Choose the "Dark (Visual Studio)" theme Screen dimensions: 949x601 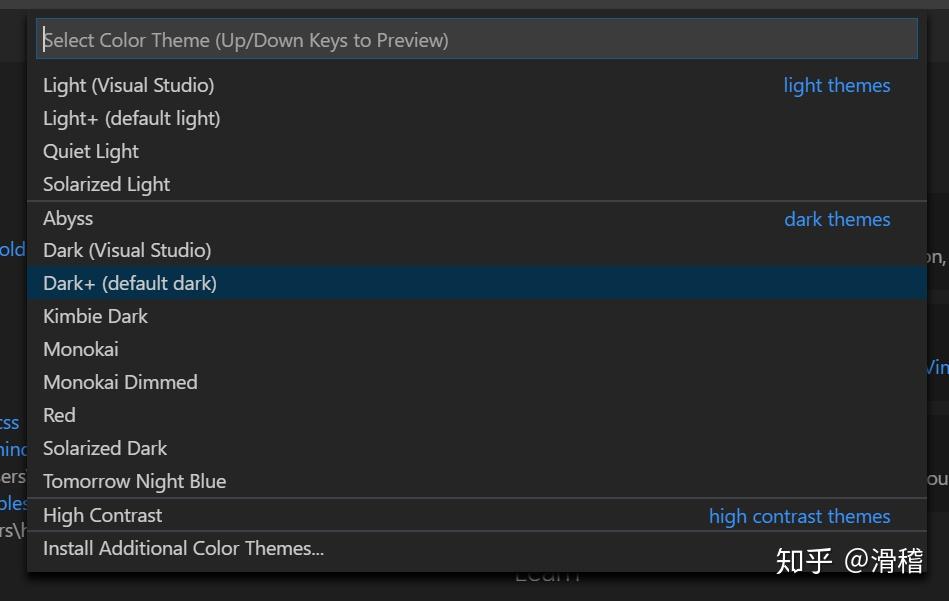coord(126,250)
